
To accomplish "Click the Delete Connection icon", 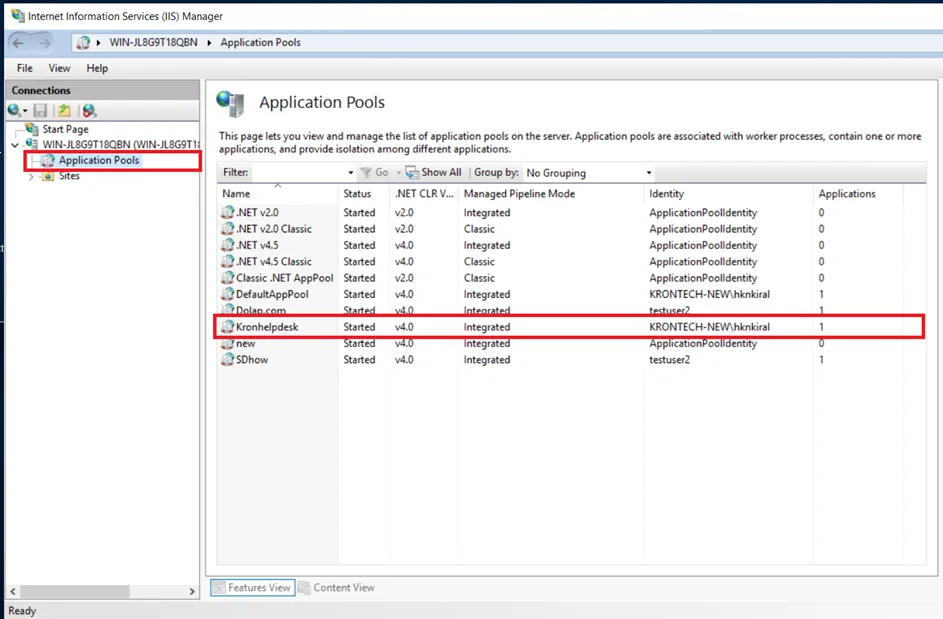I will (90, 110).
